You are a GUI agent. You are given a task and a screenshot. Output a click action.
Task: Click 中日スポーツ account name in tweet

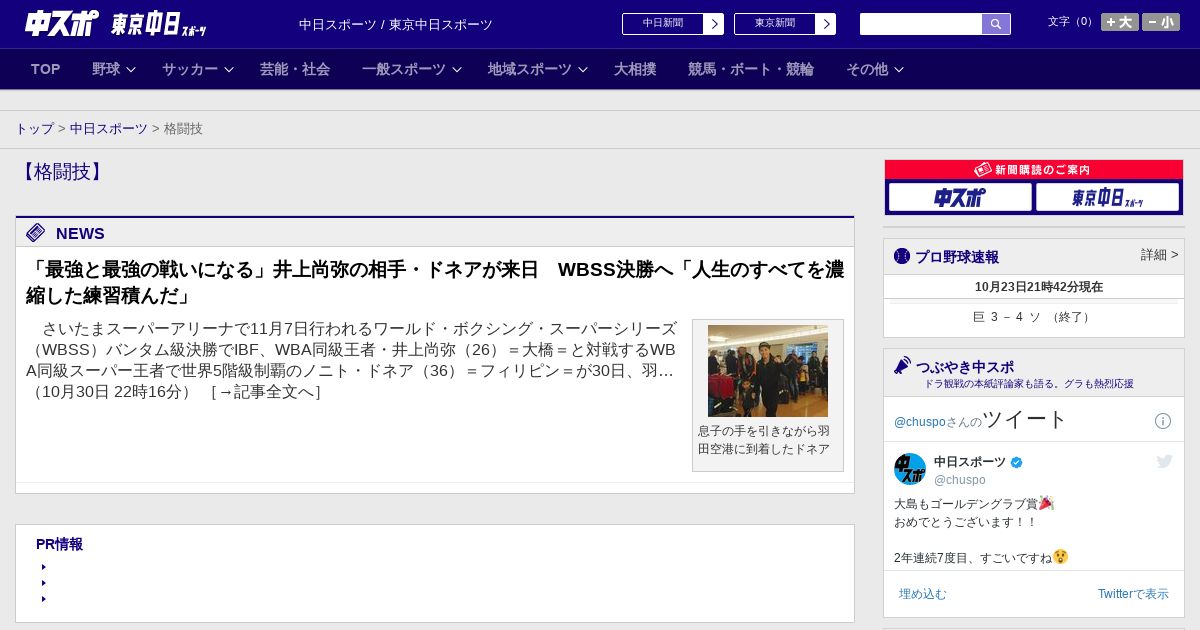point(970,462)
